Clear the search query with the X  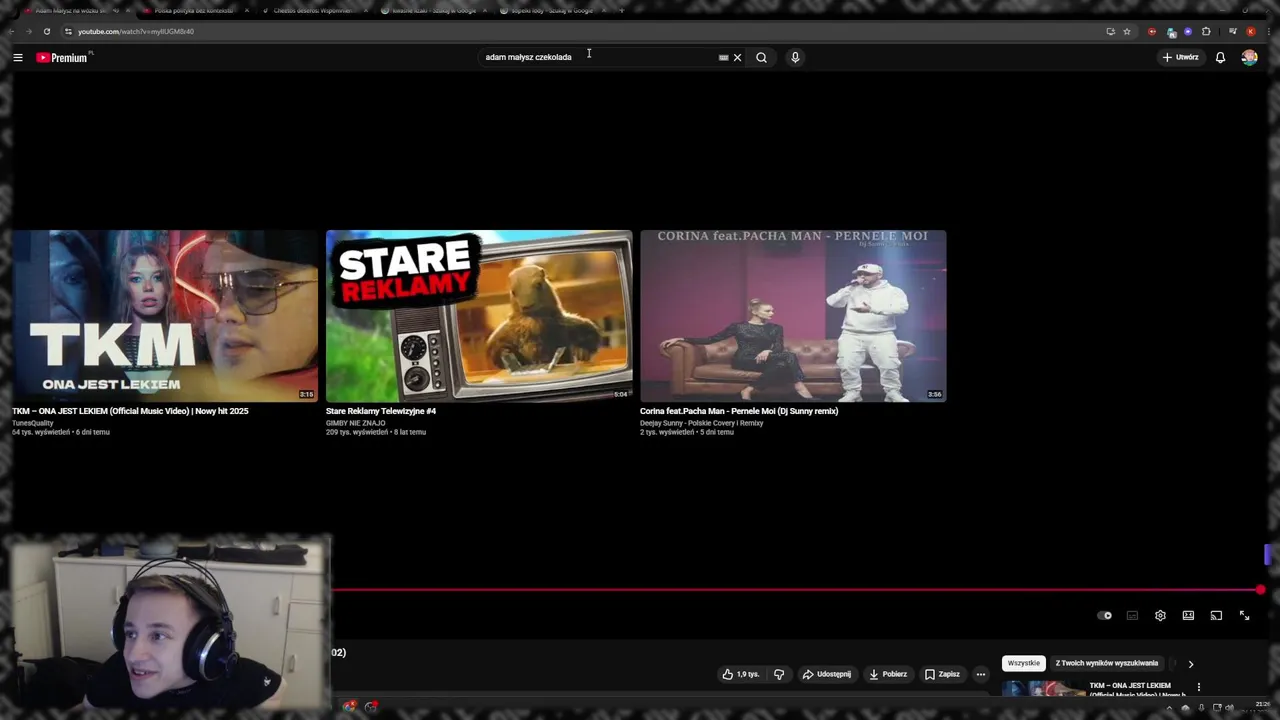coord(738,57)
